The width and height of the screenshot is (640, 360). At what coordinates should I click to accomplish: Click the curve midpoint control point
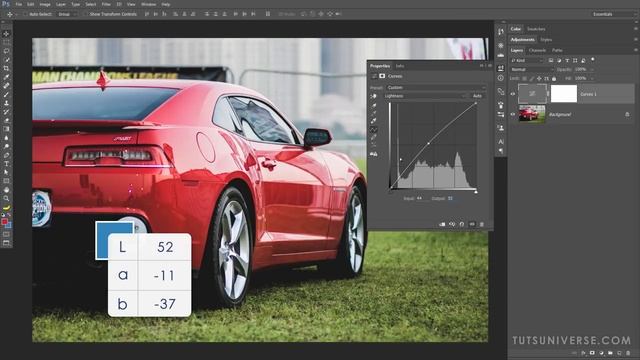[x=428, y=143]
